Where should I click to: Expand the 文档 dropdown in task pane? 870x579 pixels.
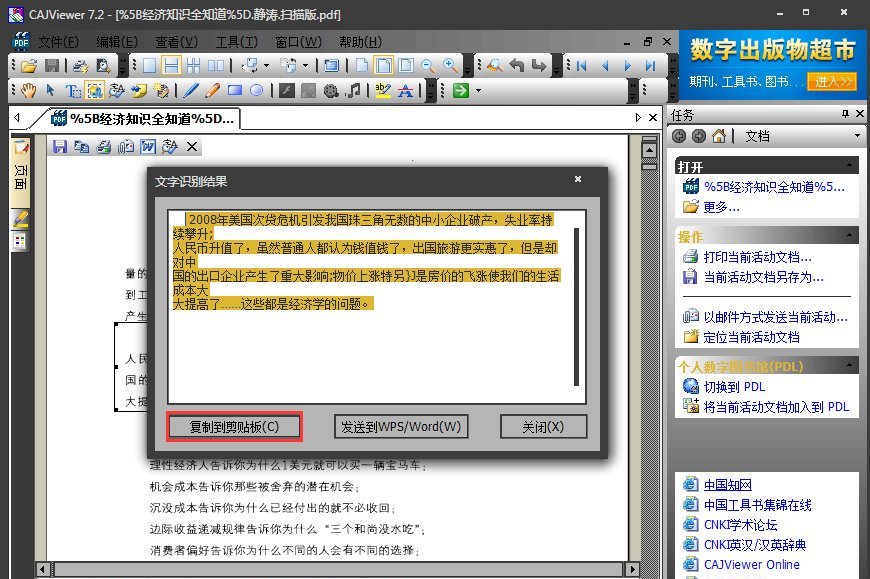(857, 136)
